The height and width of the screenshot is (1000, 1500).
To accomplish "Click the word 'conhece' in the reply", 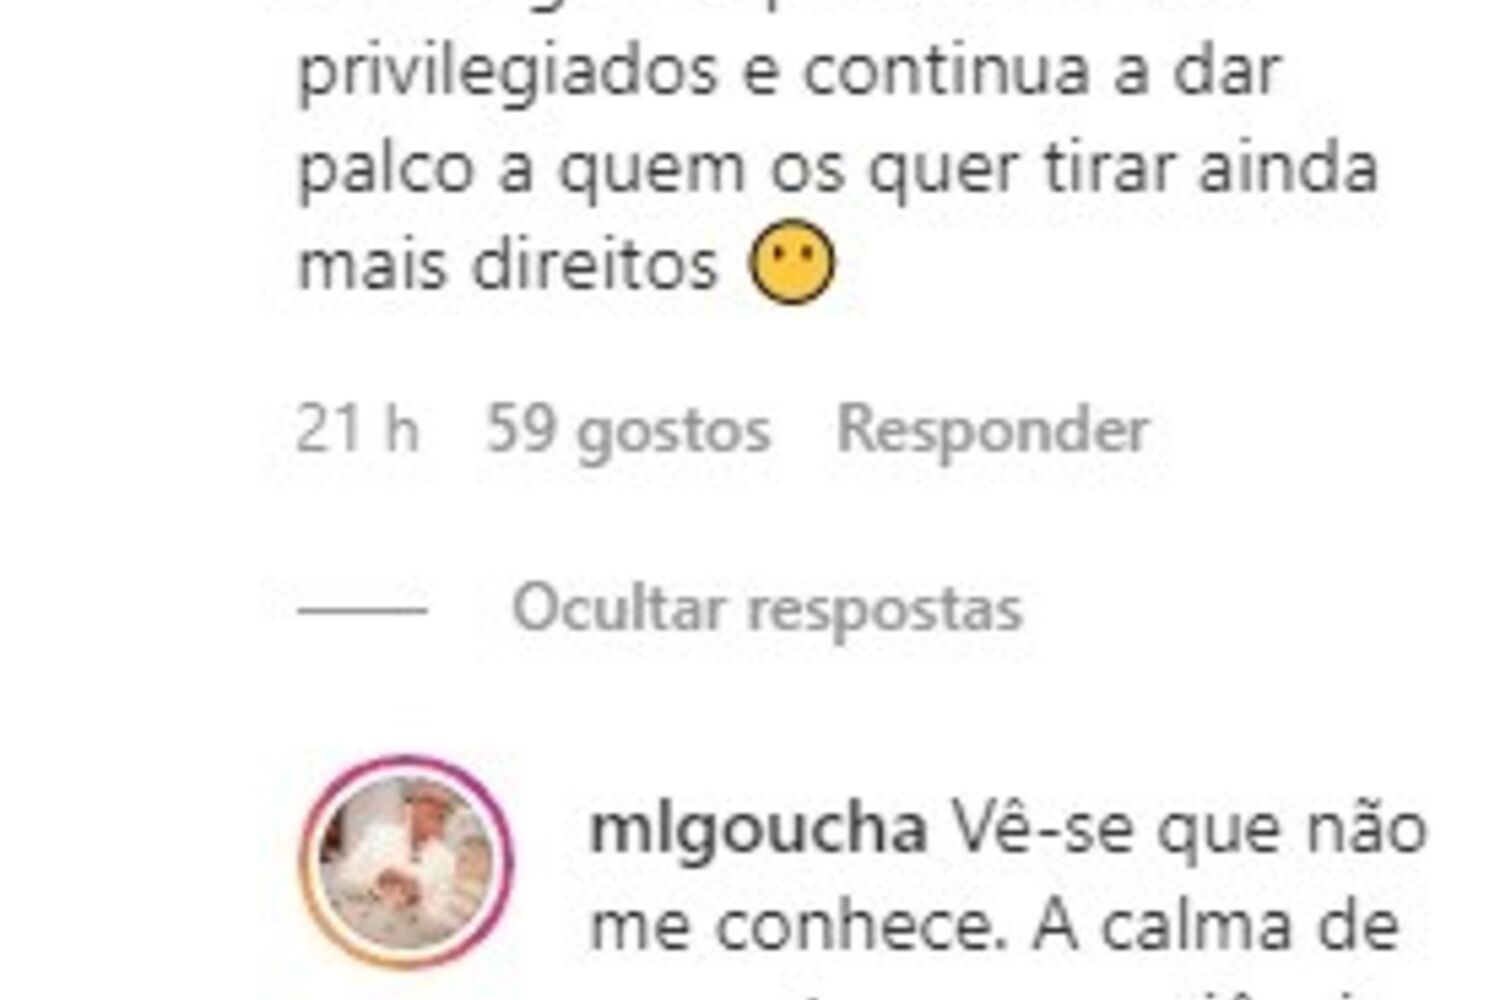I will click(x=859, y=927).
